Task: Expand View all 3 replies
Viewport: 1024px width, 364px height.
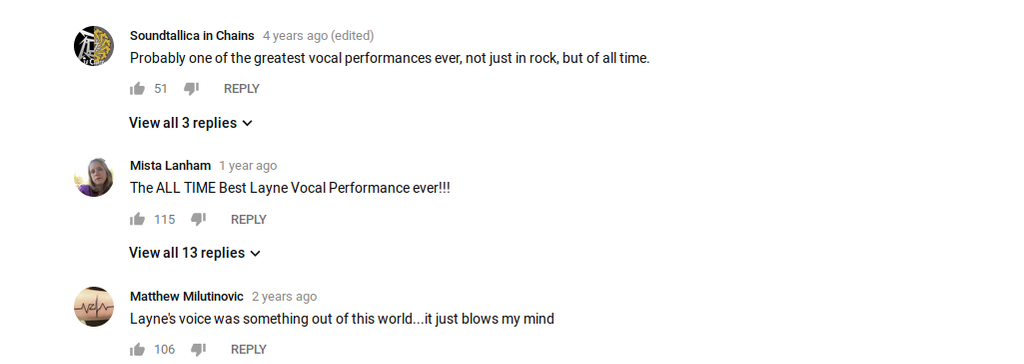Action: 191,123
